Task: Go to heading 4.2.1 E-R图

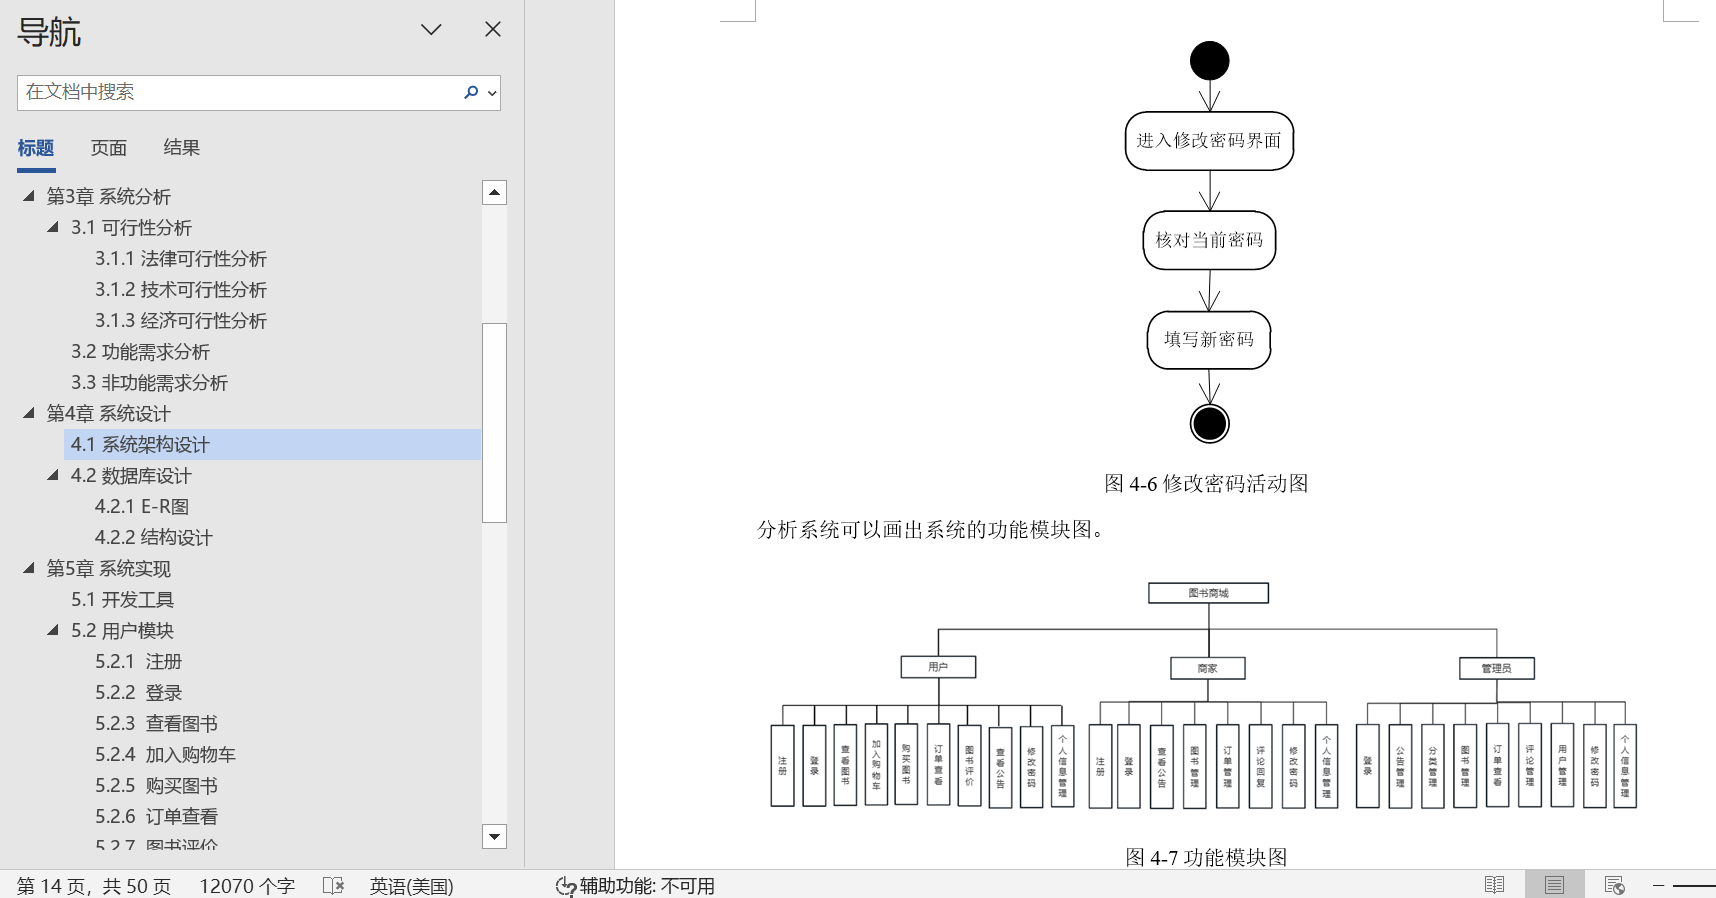Action: pos(142,506)
